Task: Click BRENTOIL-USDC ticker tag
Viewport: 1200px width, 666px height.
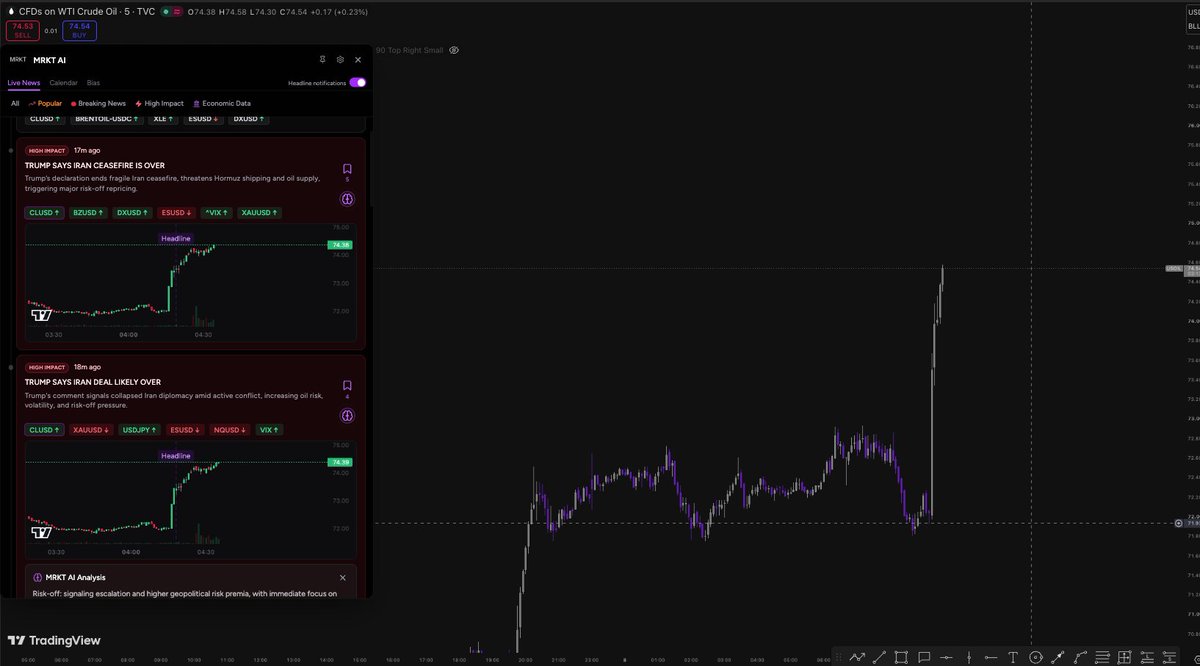Action: (x=107, y=119)
